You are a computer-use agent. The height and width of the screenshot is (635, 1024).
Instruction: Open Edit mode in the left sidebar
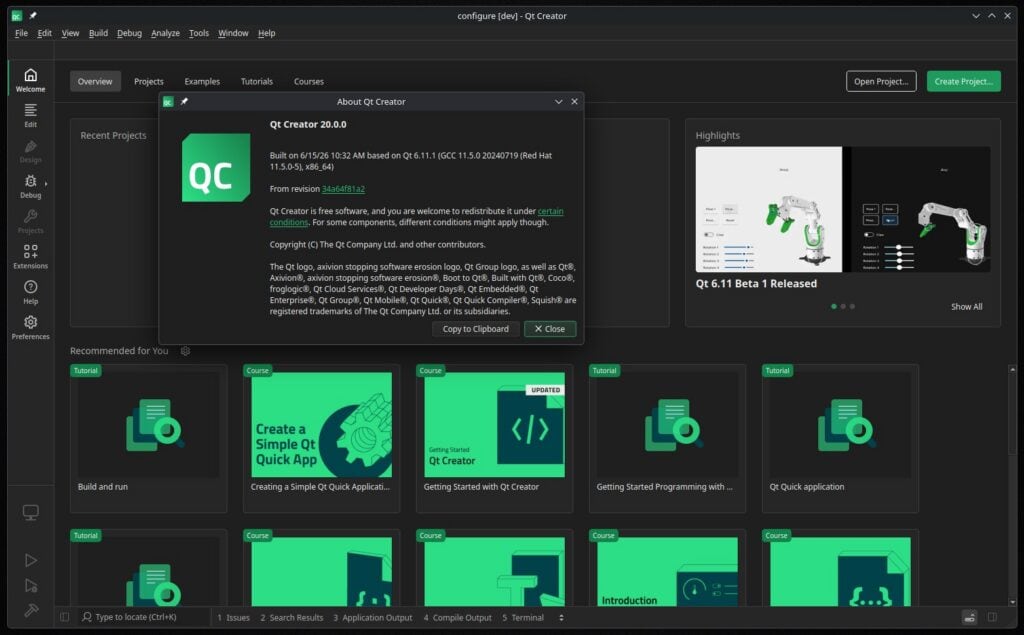pos(31,115)
